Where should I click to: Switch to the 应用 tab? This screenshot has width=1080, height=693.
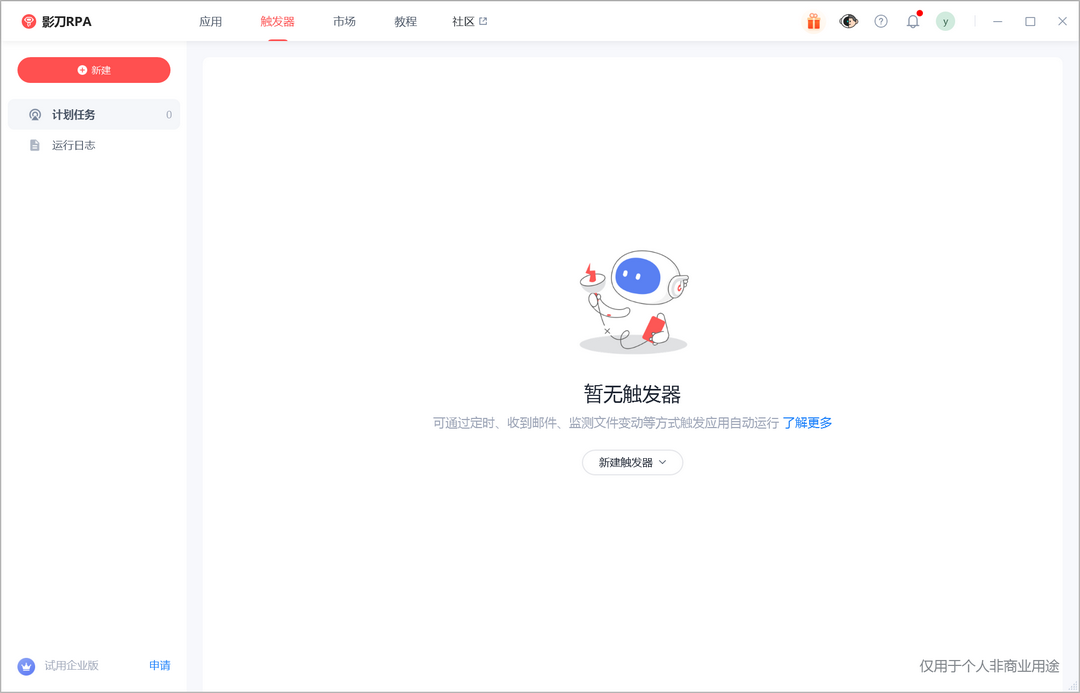tap(211, 20)
